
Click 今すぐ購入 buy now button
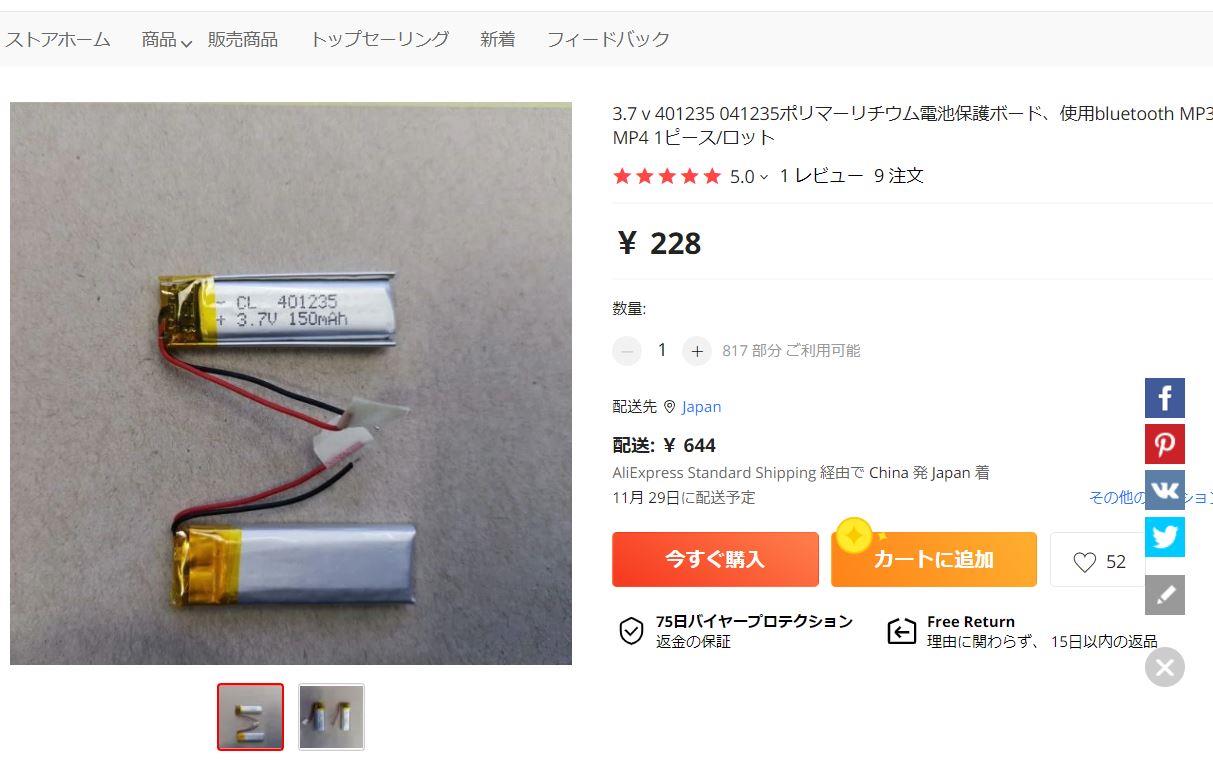pos(715,559)
